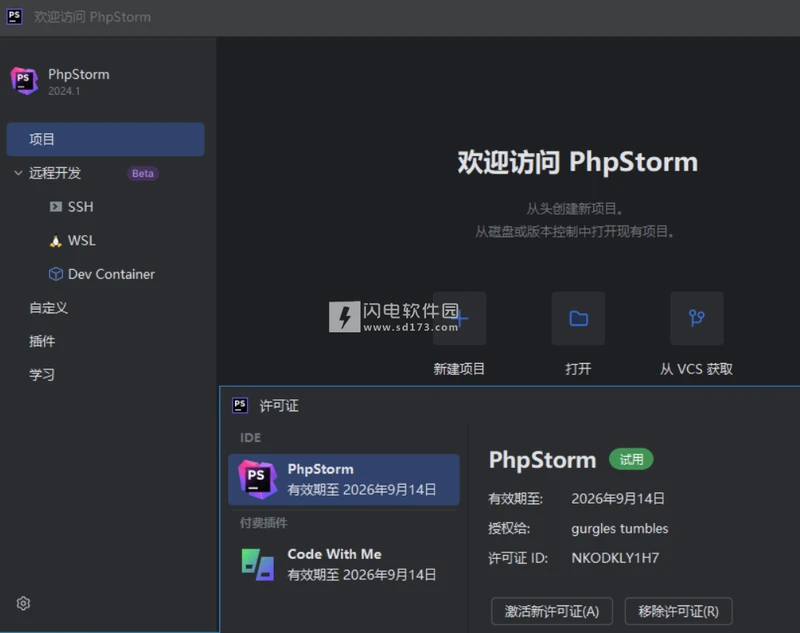800x633 pixels.
Task: Click the 从 VCS 获取 branch icon
Action: click(697, 318)
